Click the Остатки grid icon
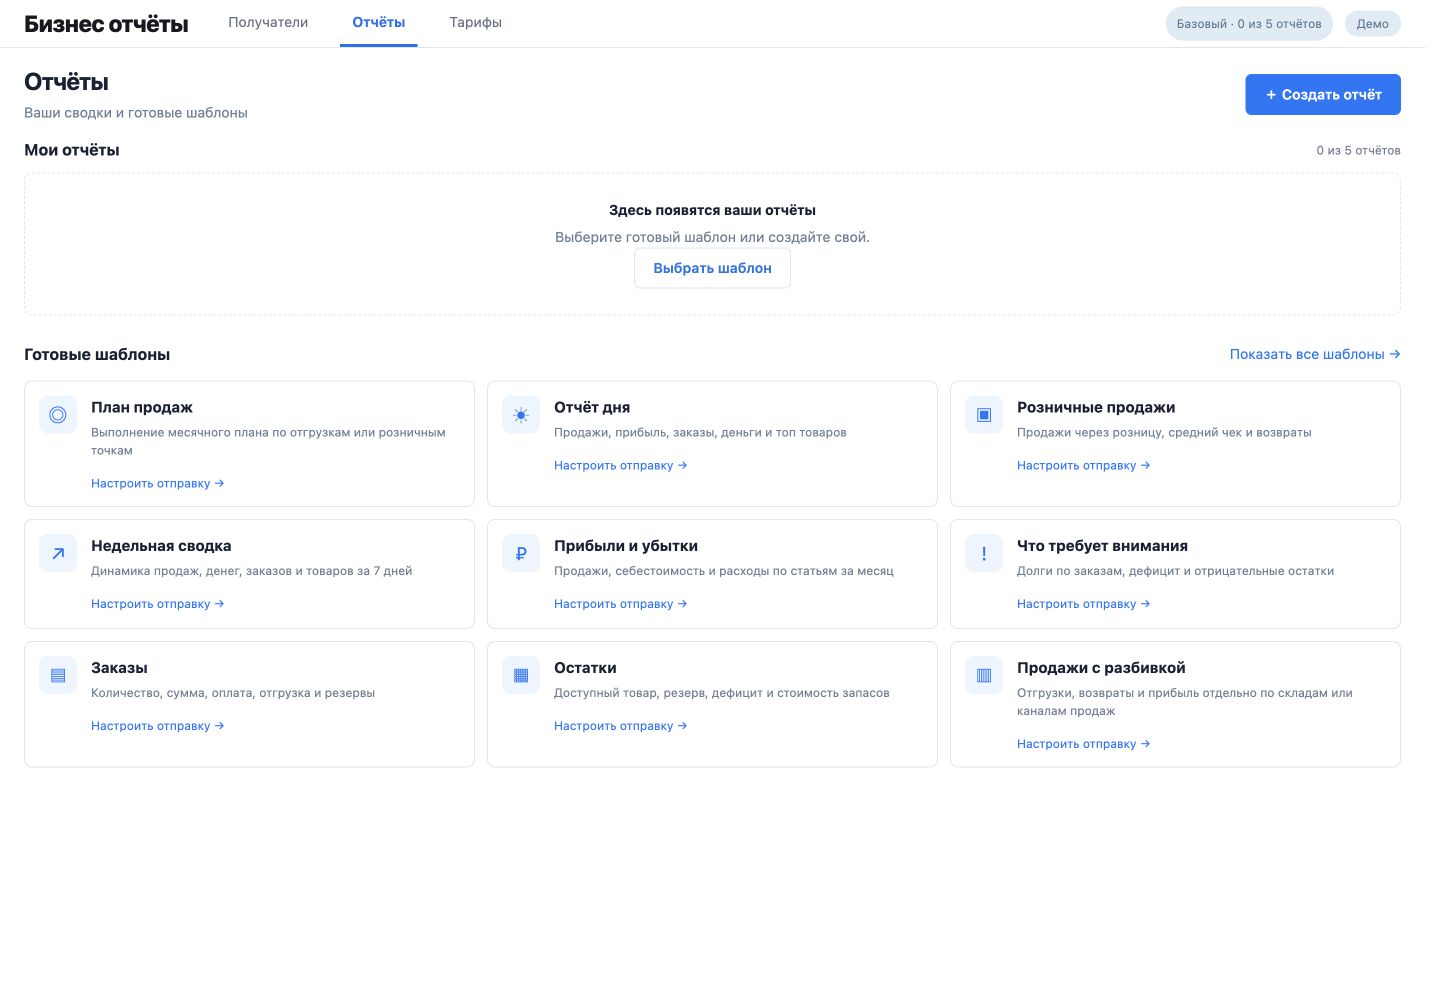Screen dimensions: 1440x1000 coord(521,675)
